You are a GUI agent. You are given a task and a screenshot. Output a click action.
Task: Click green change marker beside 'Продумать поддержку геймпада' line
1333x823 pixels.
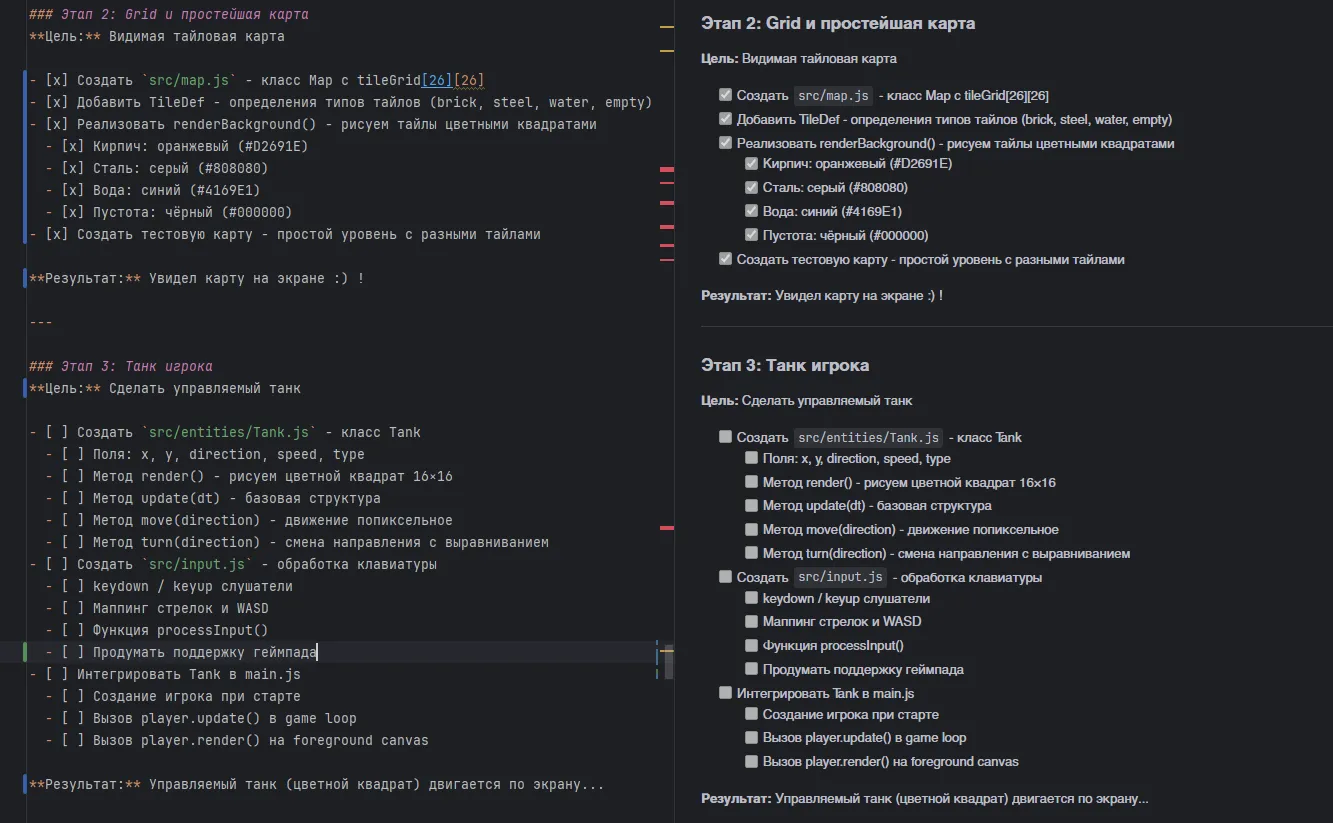[x=25, y=652]
